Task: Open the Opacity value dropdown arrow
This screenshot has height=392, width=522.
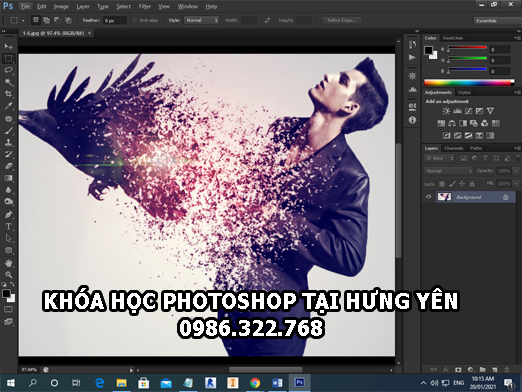Action: (516, 171)
